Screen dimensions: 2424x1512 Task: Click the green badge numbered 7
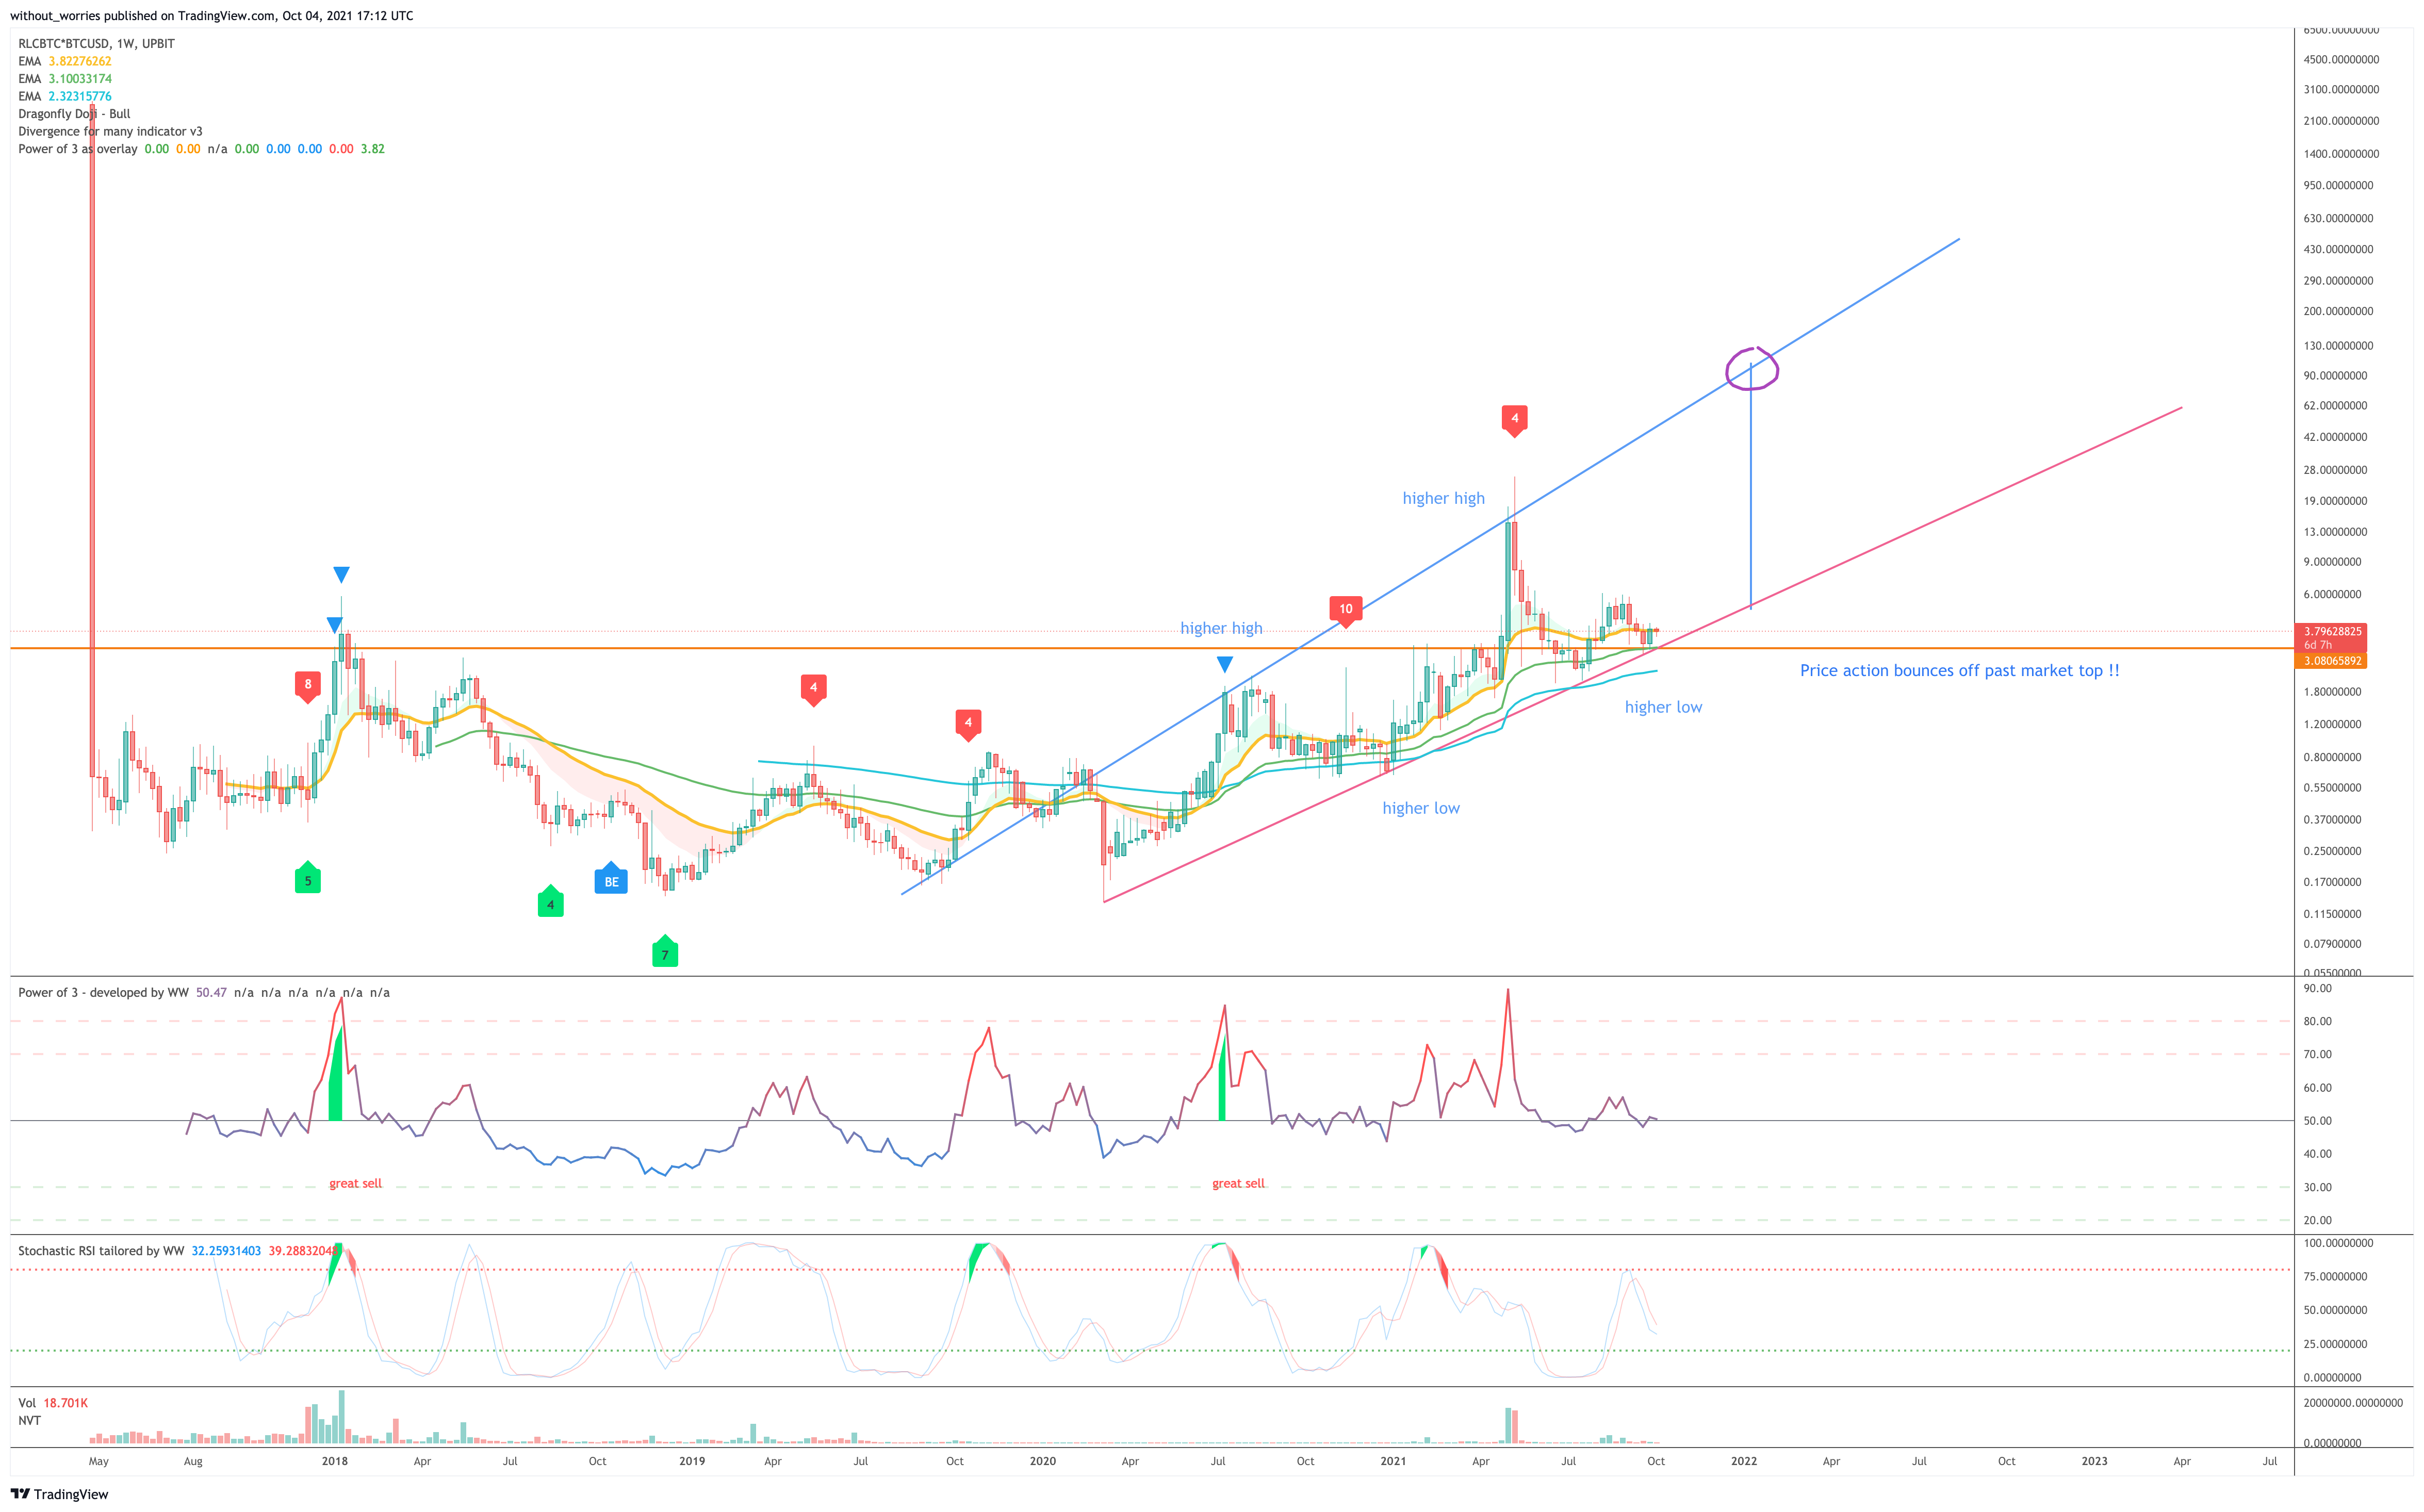coord(665,952)
